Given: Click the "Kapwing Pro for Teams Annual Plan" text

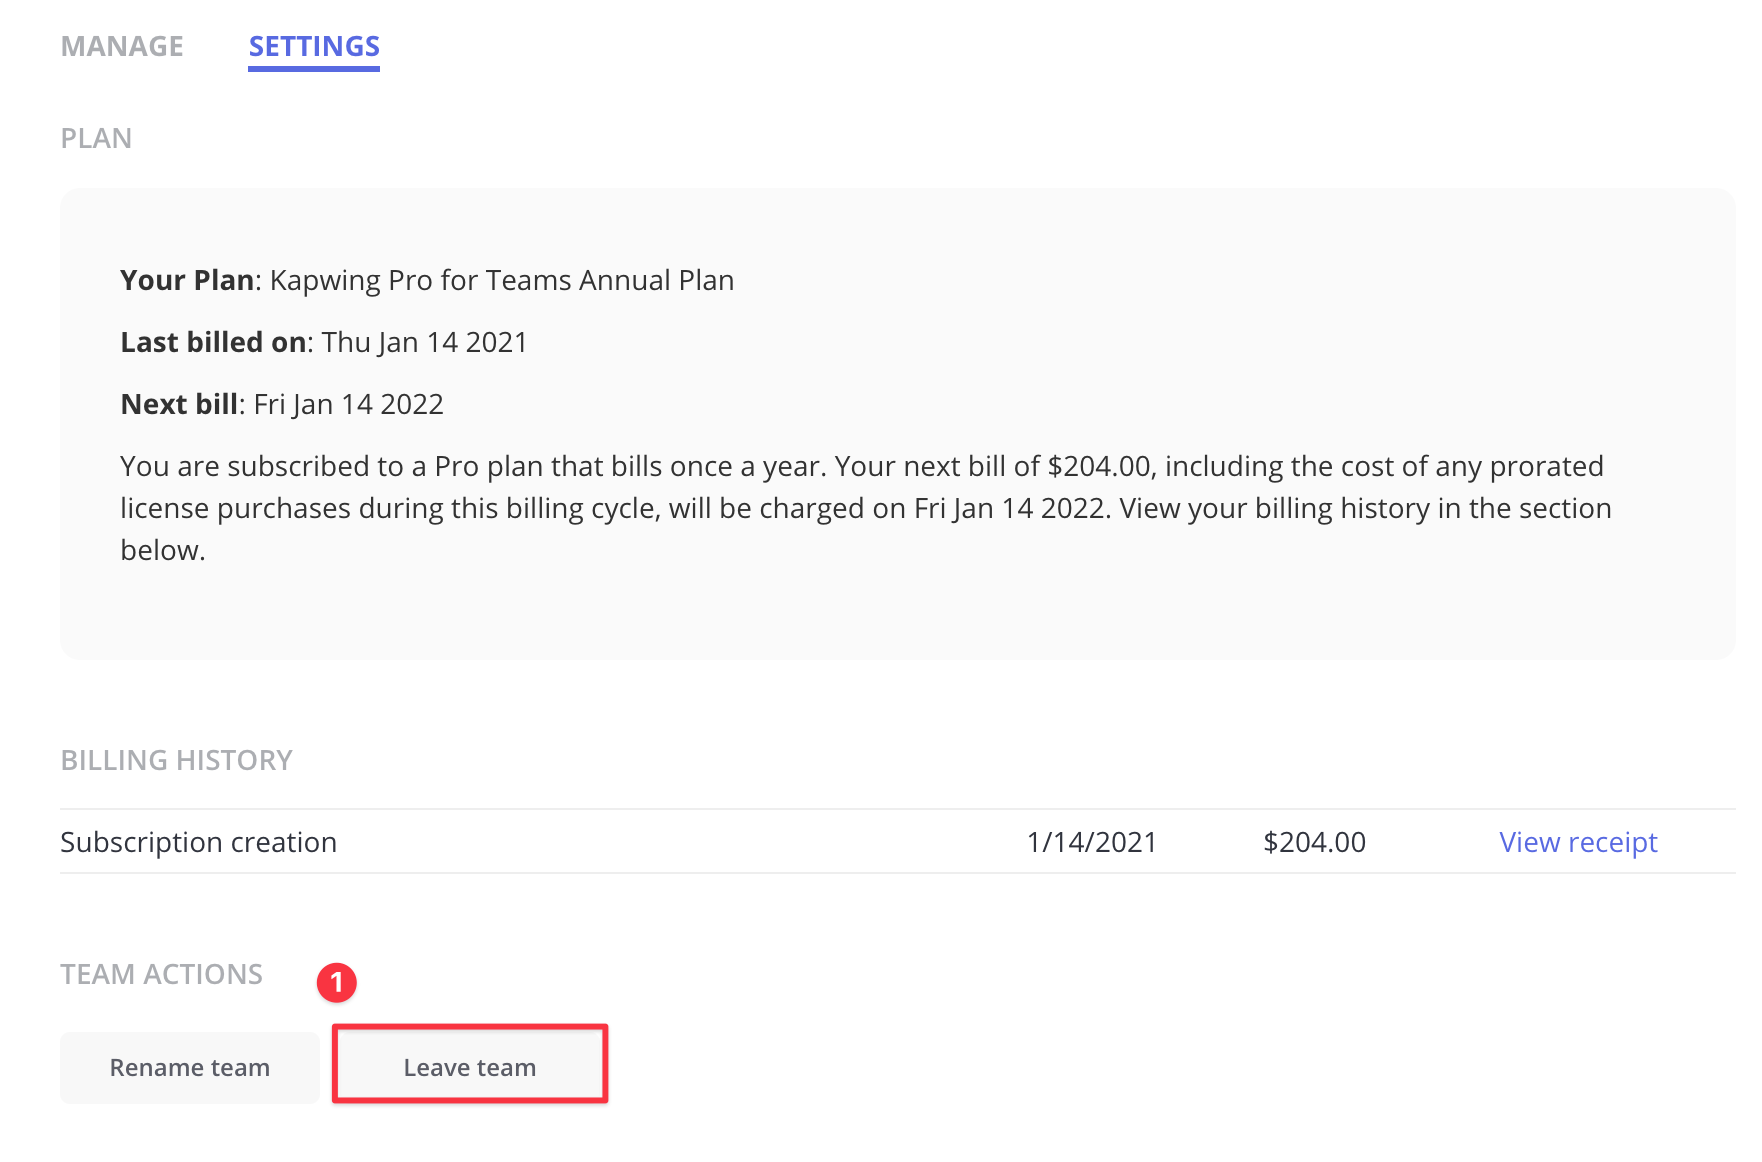Looking at the screenshot, I should point(501,280).
